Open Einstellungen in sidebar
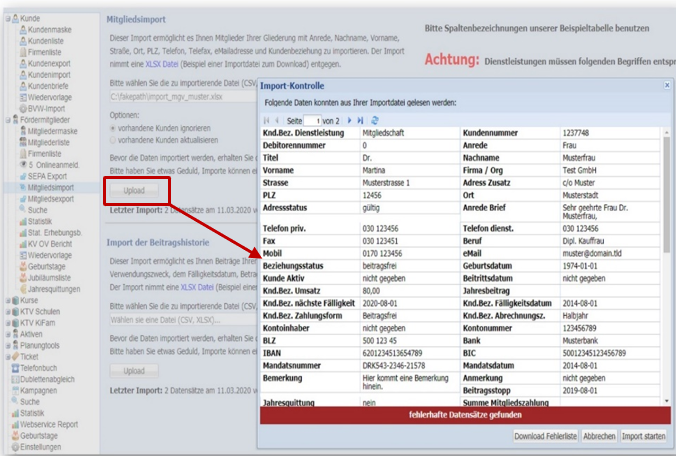 (36, 447)
